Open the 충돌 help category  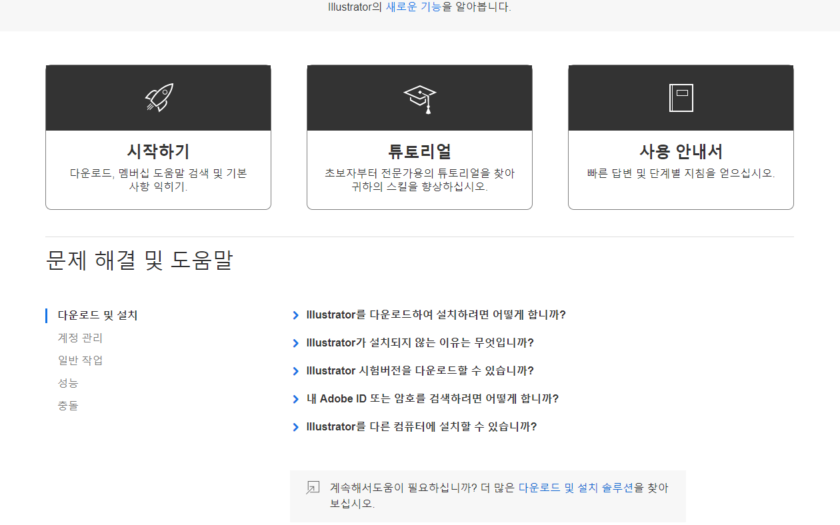pyautogui.click(x=68, y=405)
